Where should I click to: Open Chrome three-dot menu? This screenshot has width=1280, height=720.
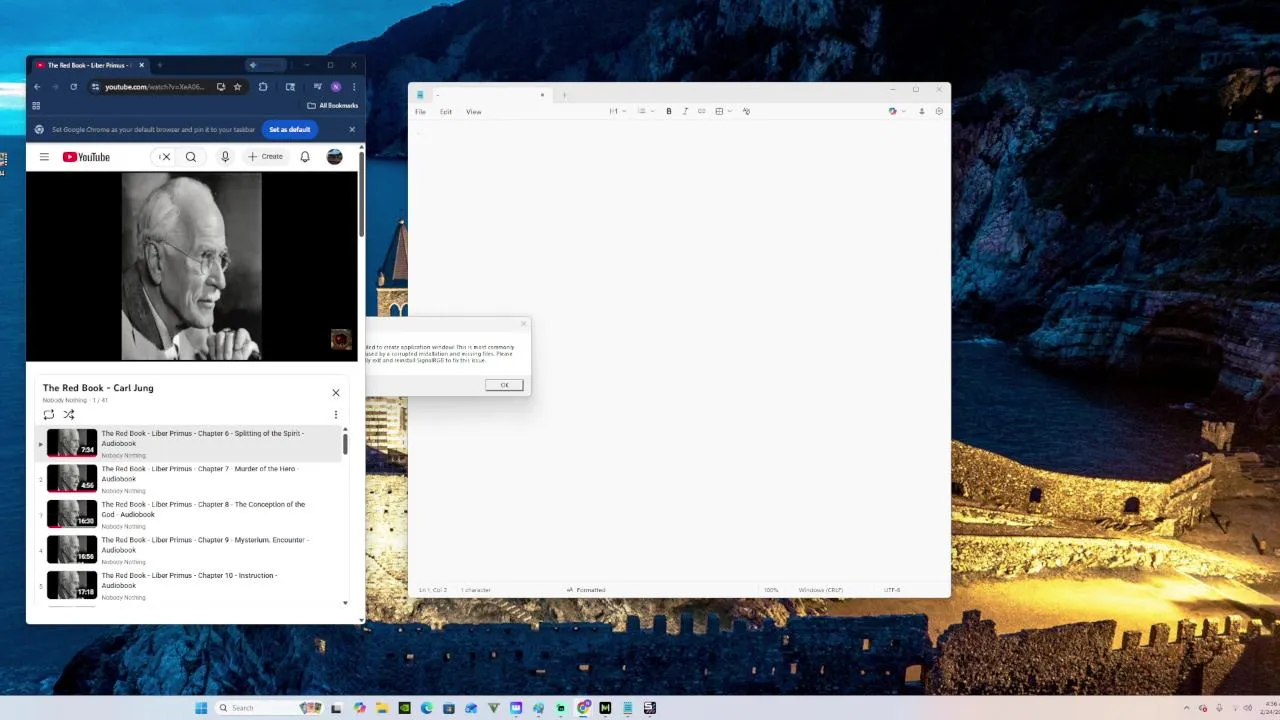[x=353, y=87]
